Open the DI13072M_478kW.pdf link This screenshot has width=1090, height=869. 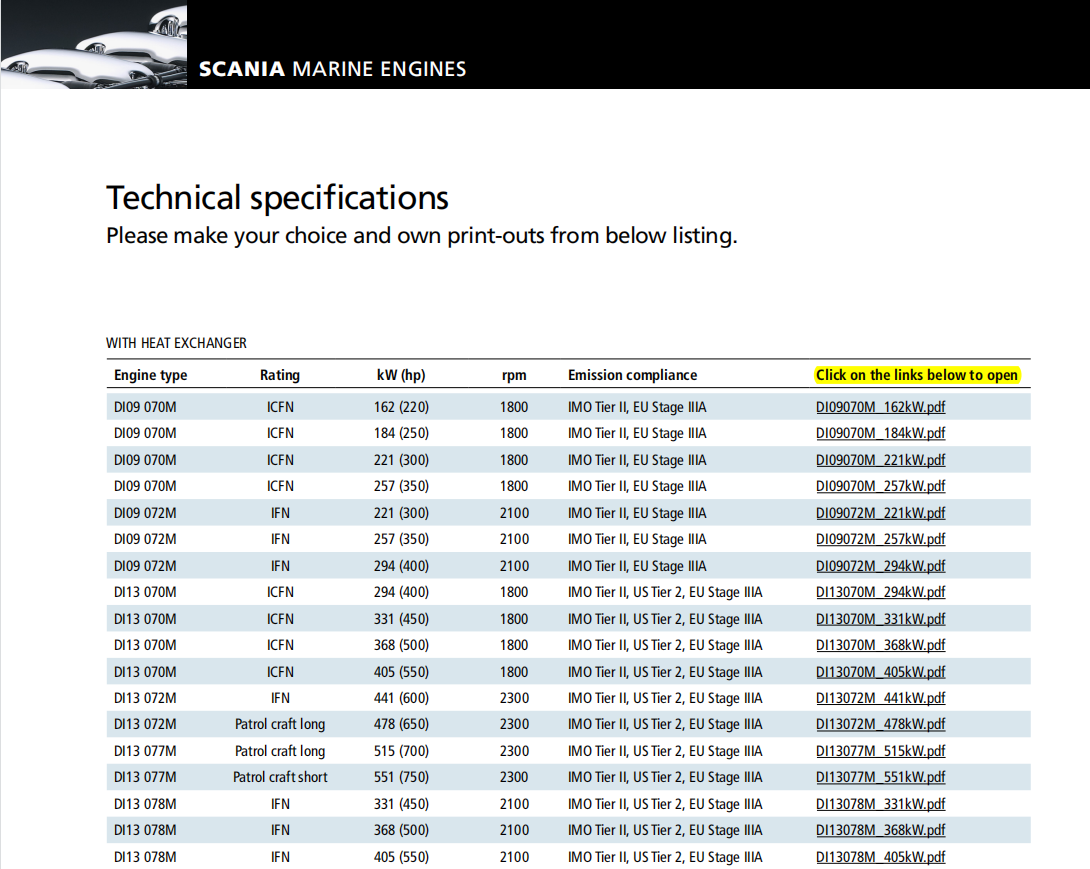(x=880, y=724)
